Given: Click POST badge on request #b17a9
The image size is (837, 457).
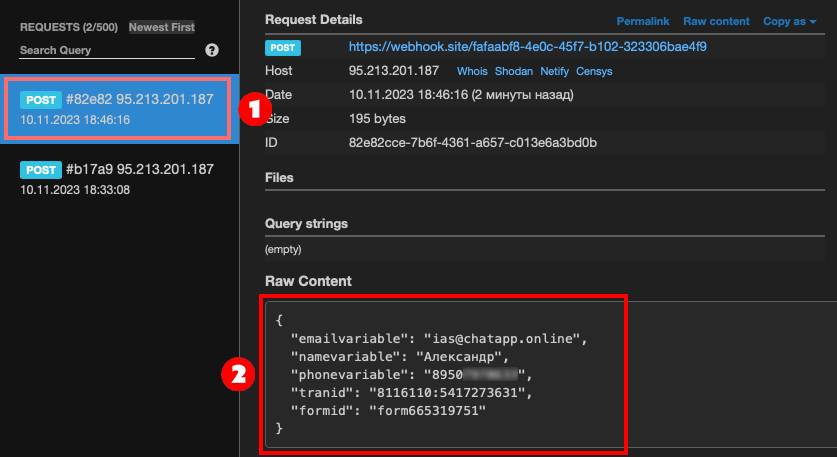Looking at the screenshot, I should tap(40, 170).
